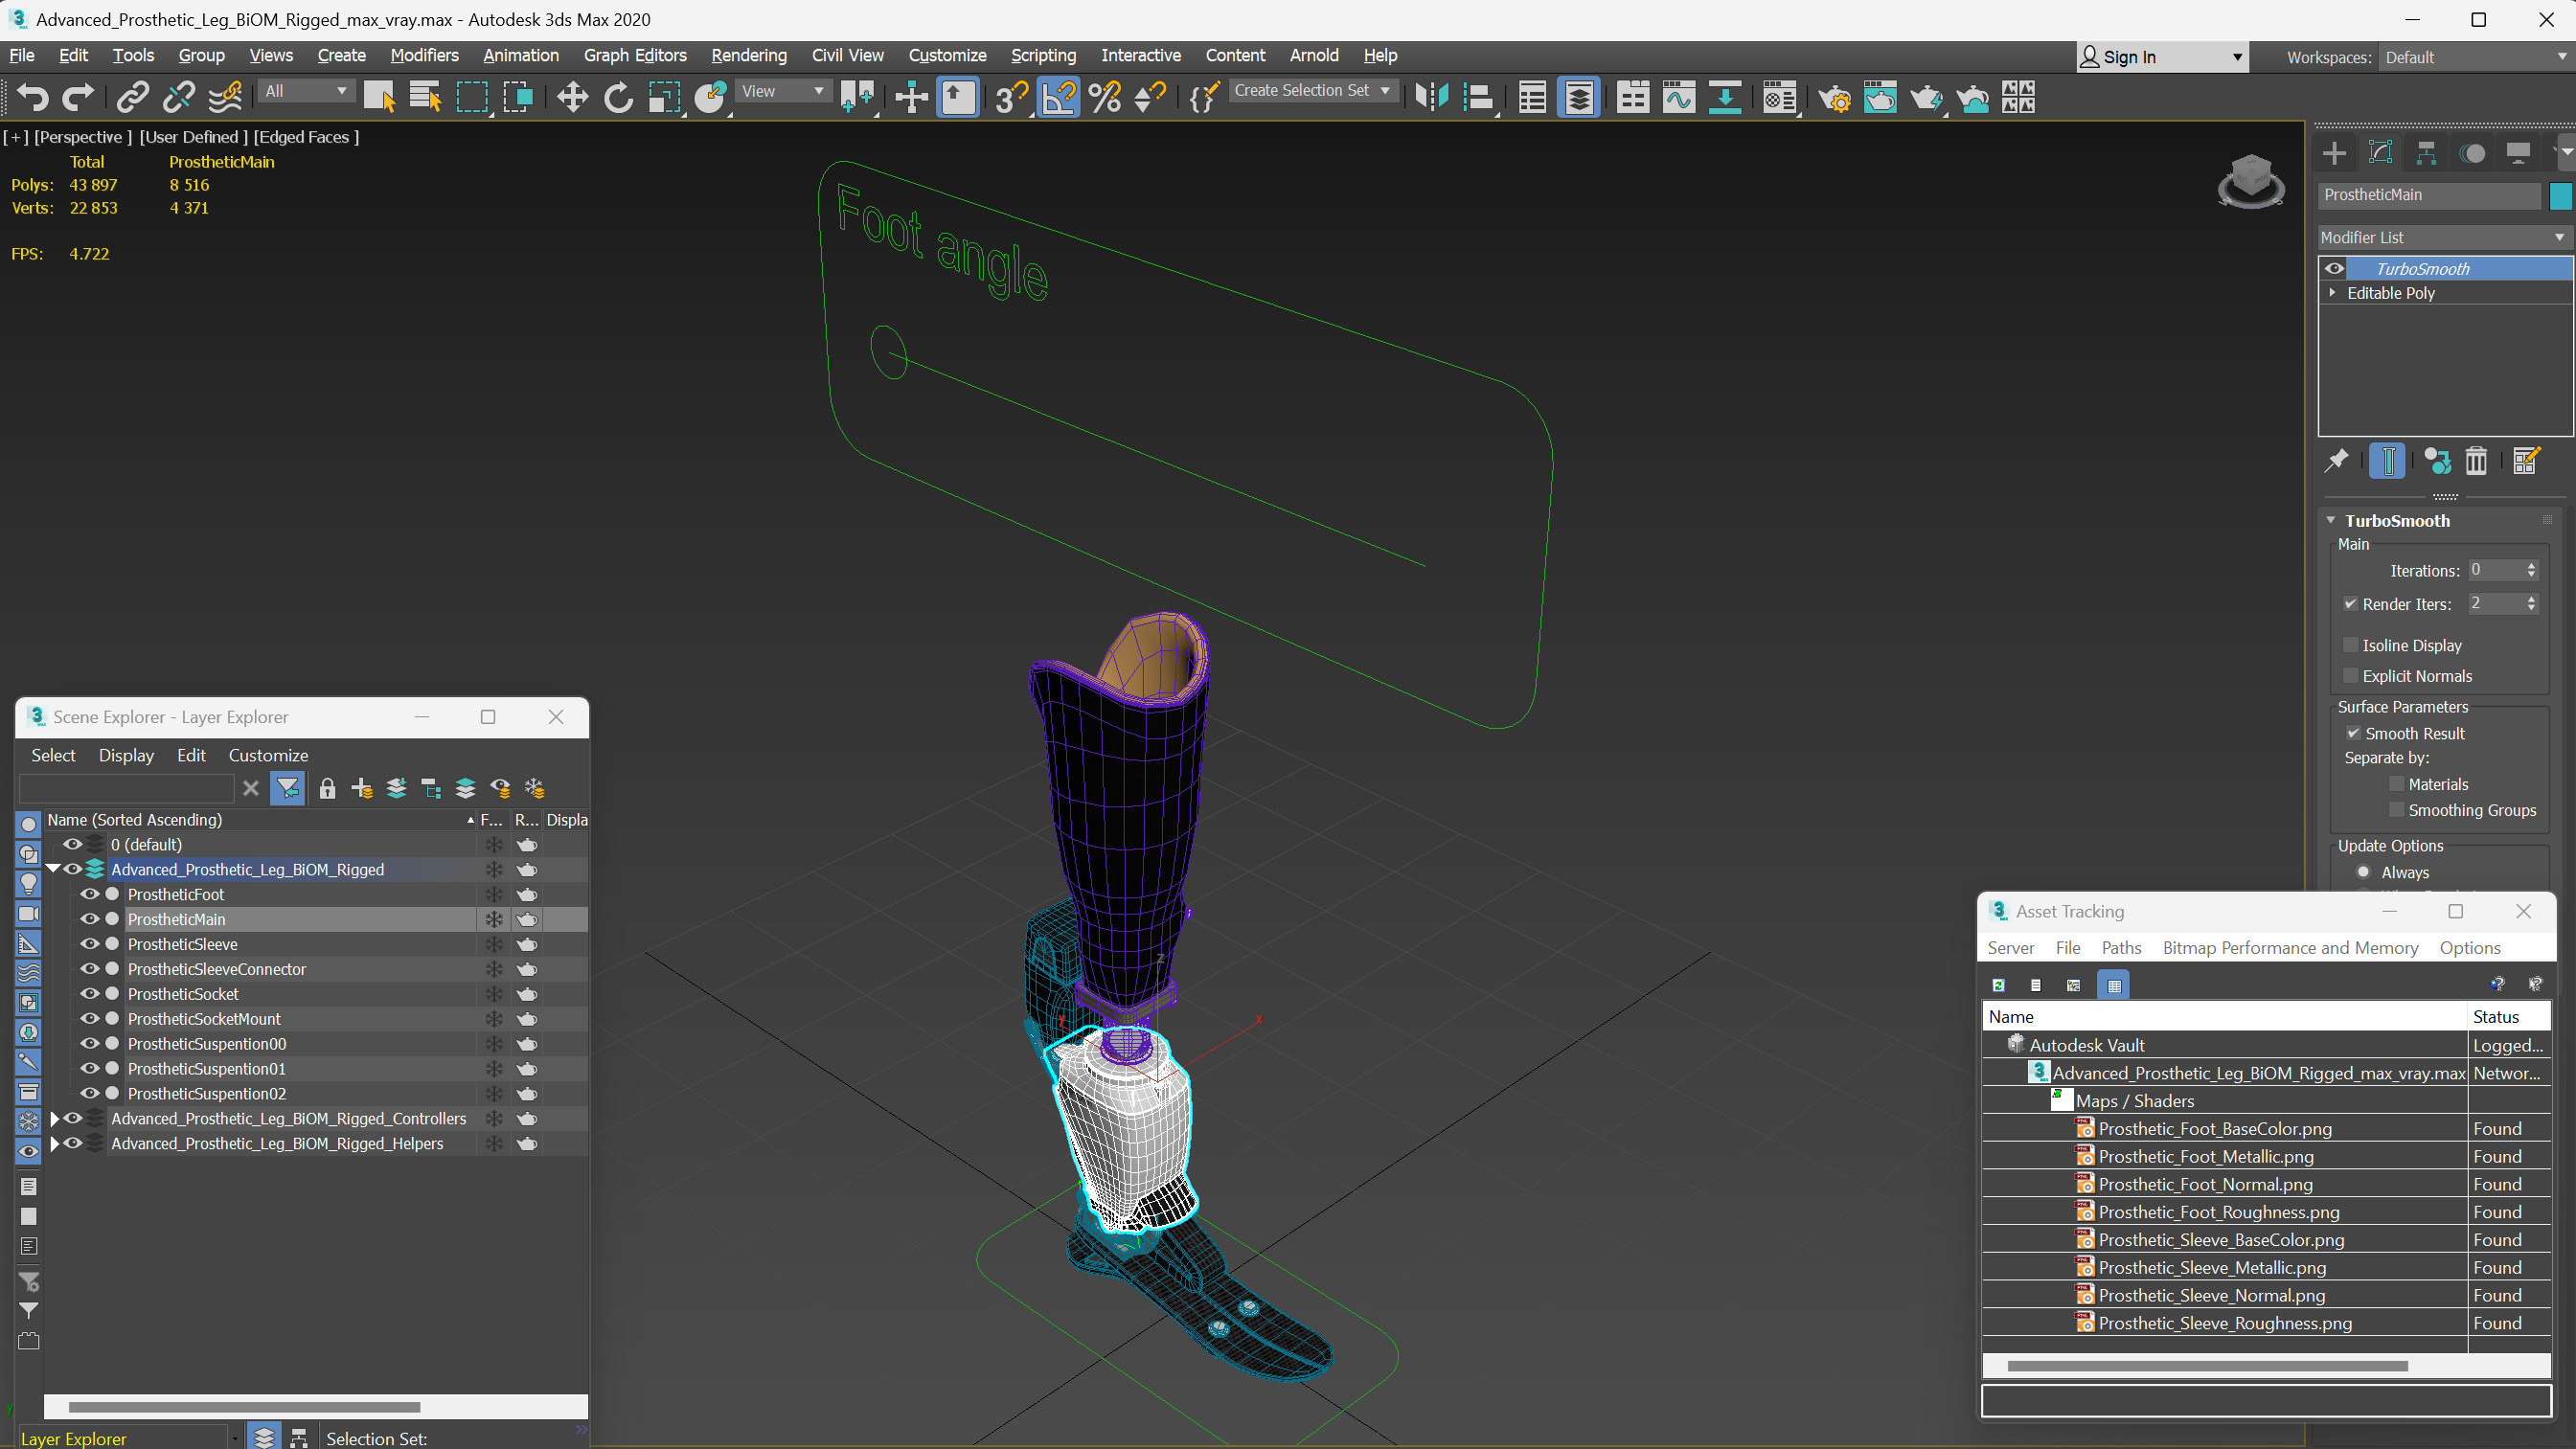Open the Modifiers menu
The image size is (2576, 1449).
coord(424,55)
